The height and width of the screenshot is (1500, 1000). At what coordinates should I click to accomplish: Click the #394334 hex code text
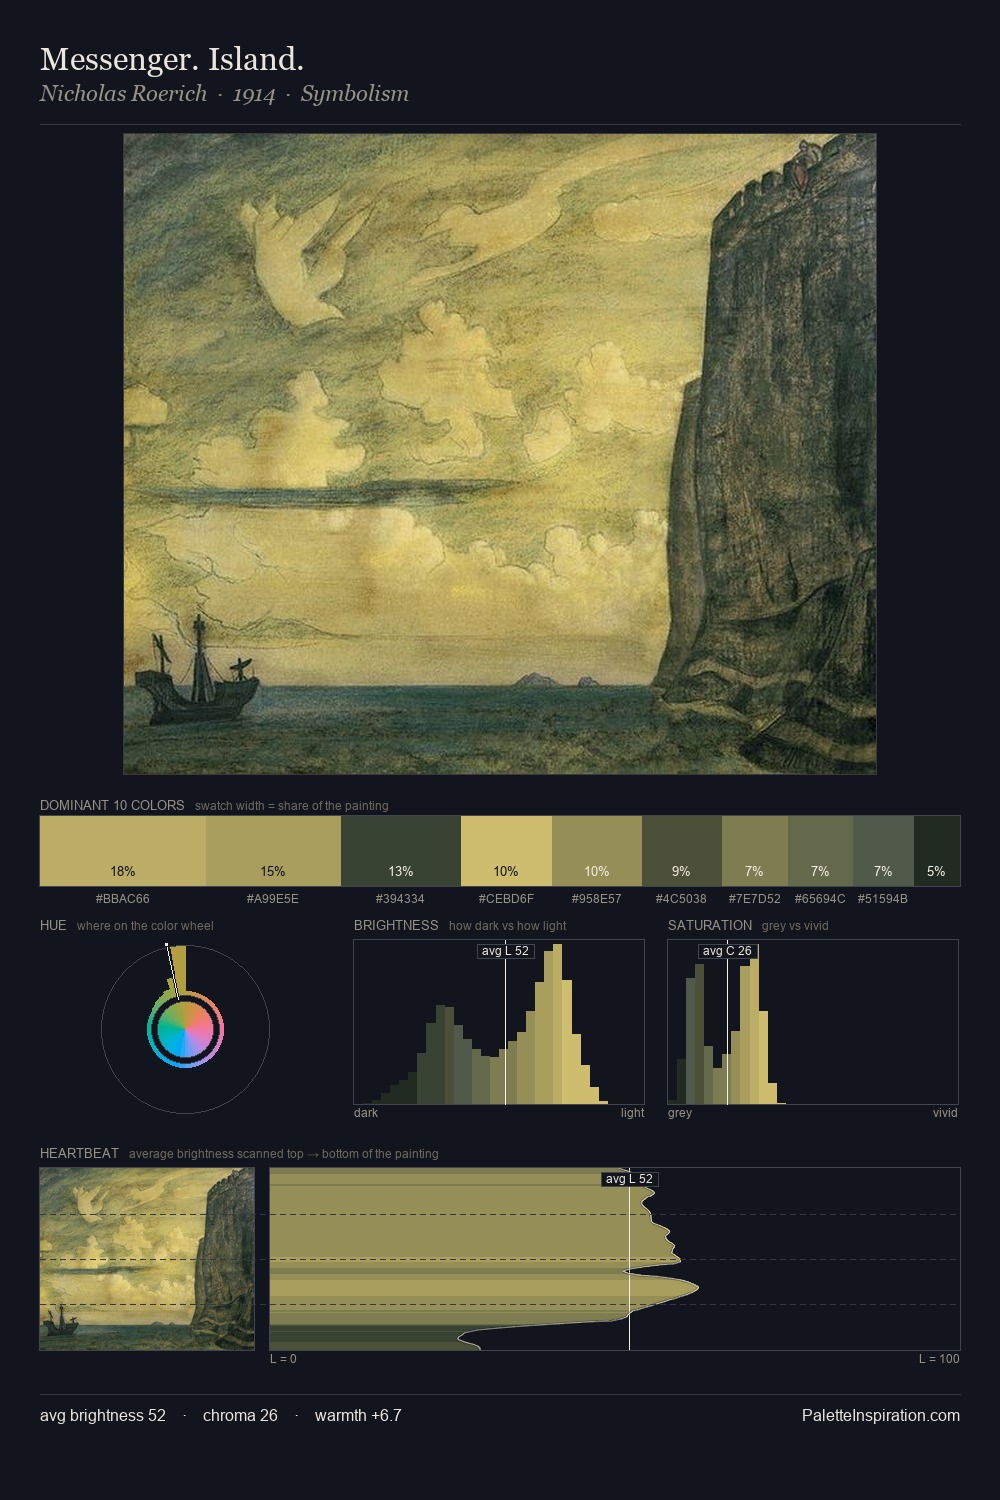(401, 899)
